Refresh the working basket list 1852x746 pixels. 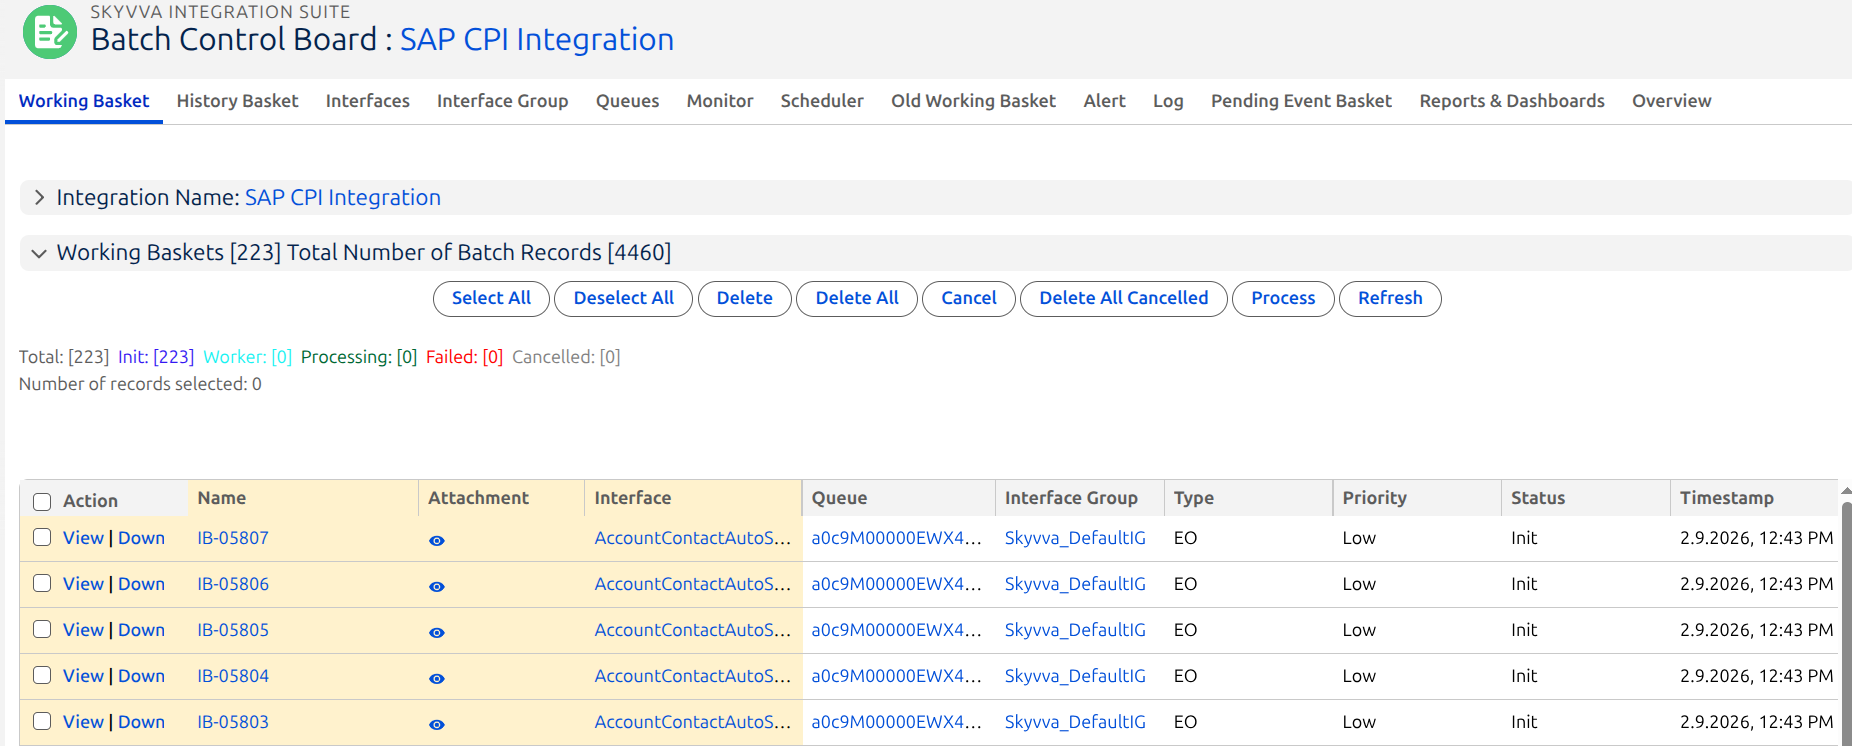1390,298
